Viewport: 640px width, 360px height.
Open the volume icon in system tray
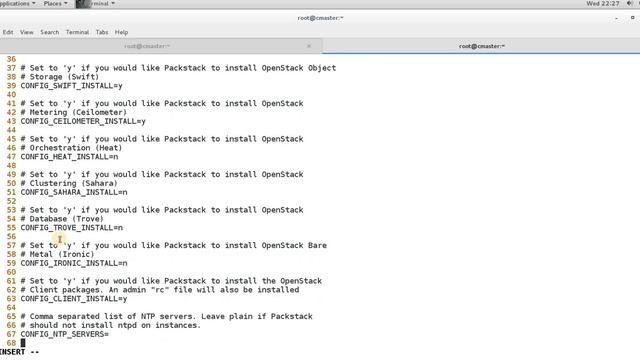coord(629,4)
